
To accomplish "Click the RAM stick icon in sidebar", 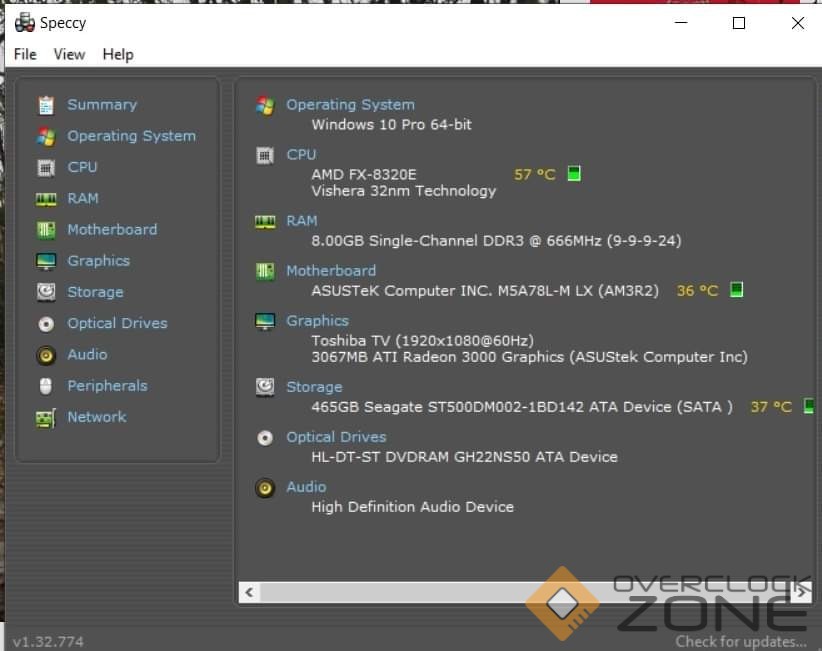I will coord(46,199).
